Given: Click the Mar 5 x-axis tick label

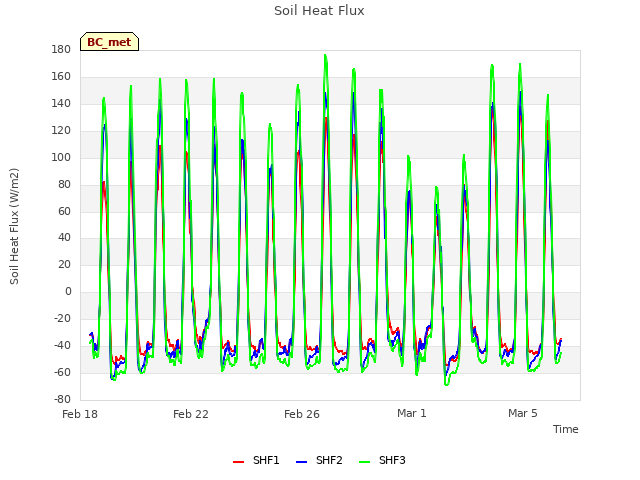Looking at the screenshot, I should tap(523, 413).
